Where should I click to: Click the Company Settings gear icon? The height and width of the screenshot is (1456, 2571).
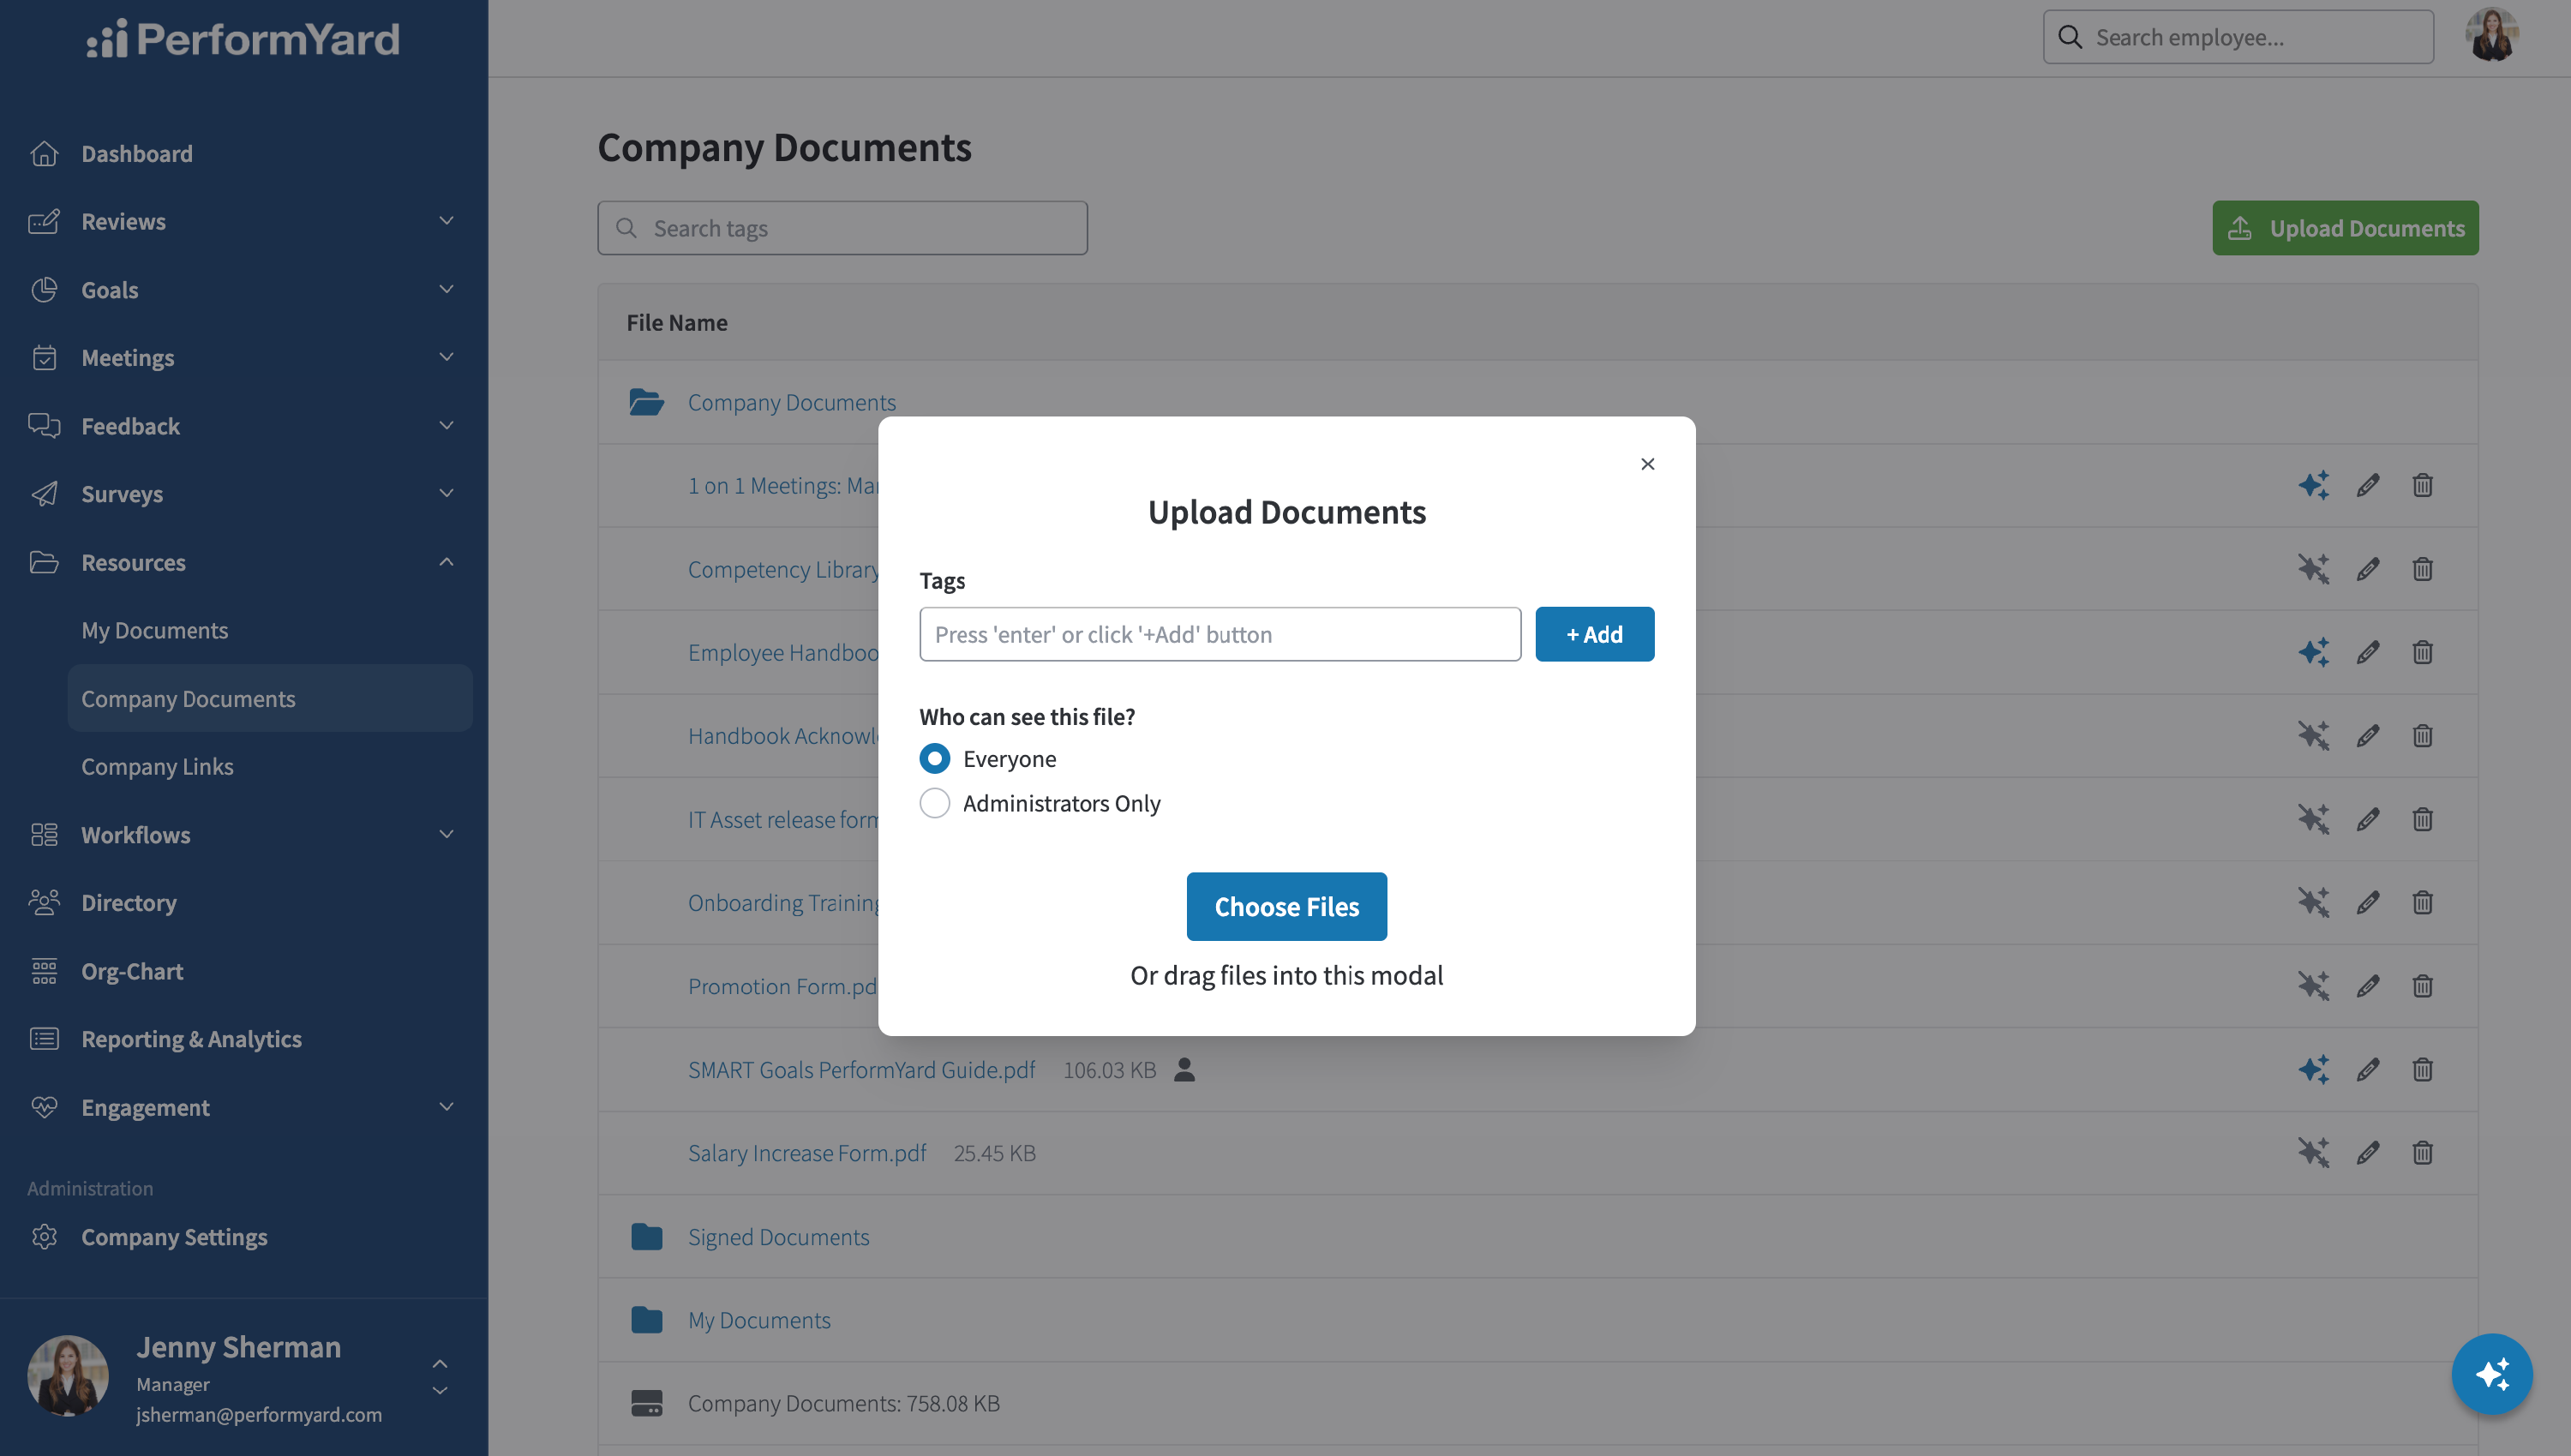coord(44,1237)
